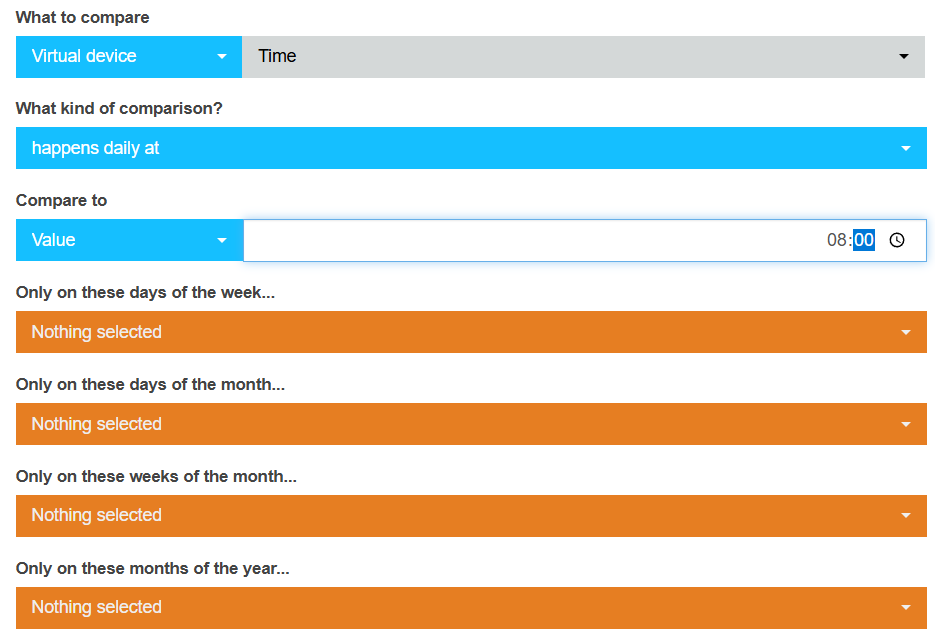Click the caret arrow beside Value
Viewport: 935px width, 637px height.
[x=222, y=241]
